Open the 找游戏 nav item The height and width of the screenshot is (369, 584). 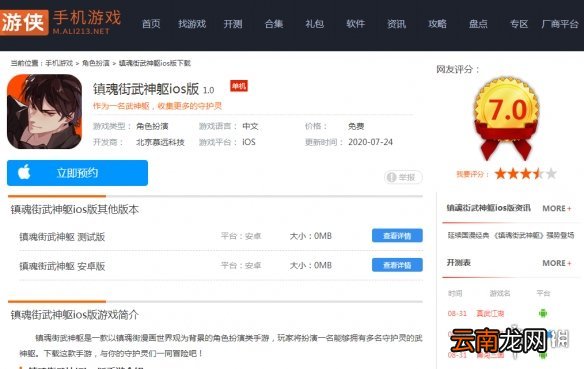[x=192, y=24]
